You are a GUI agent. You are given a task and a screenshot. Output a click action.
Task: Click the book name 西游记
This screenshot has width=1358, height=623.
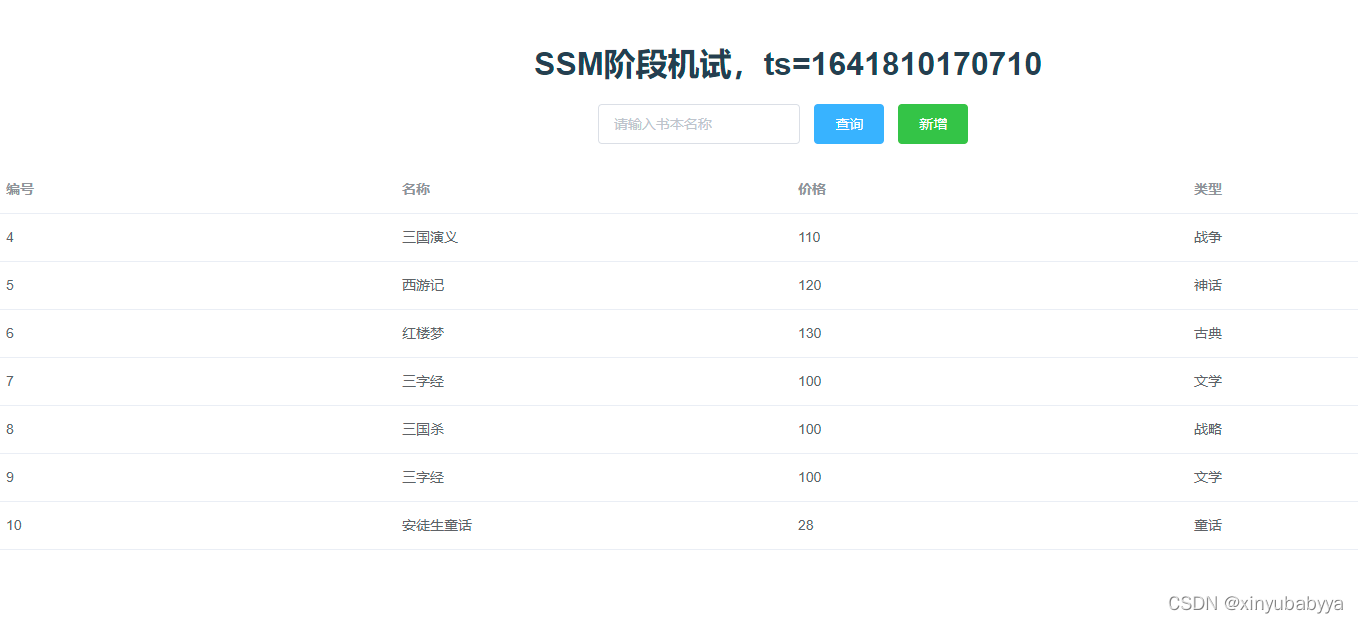pyautogui.click(x=423, y=285)
